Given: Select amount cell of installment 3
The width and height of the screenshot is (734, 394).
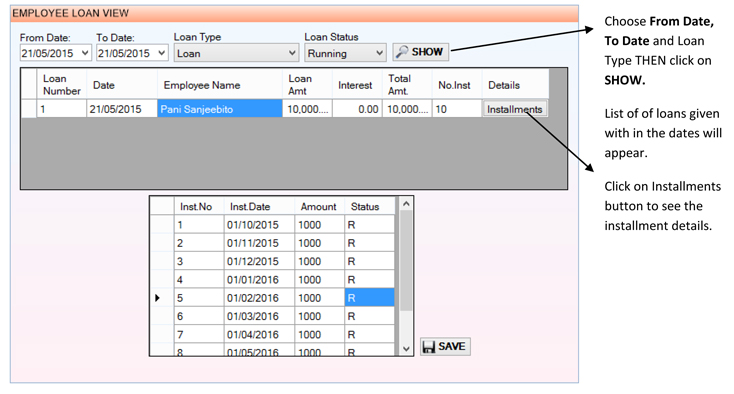Looking at the screenshot, I should (320, 261).
